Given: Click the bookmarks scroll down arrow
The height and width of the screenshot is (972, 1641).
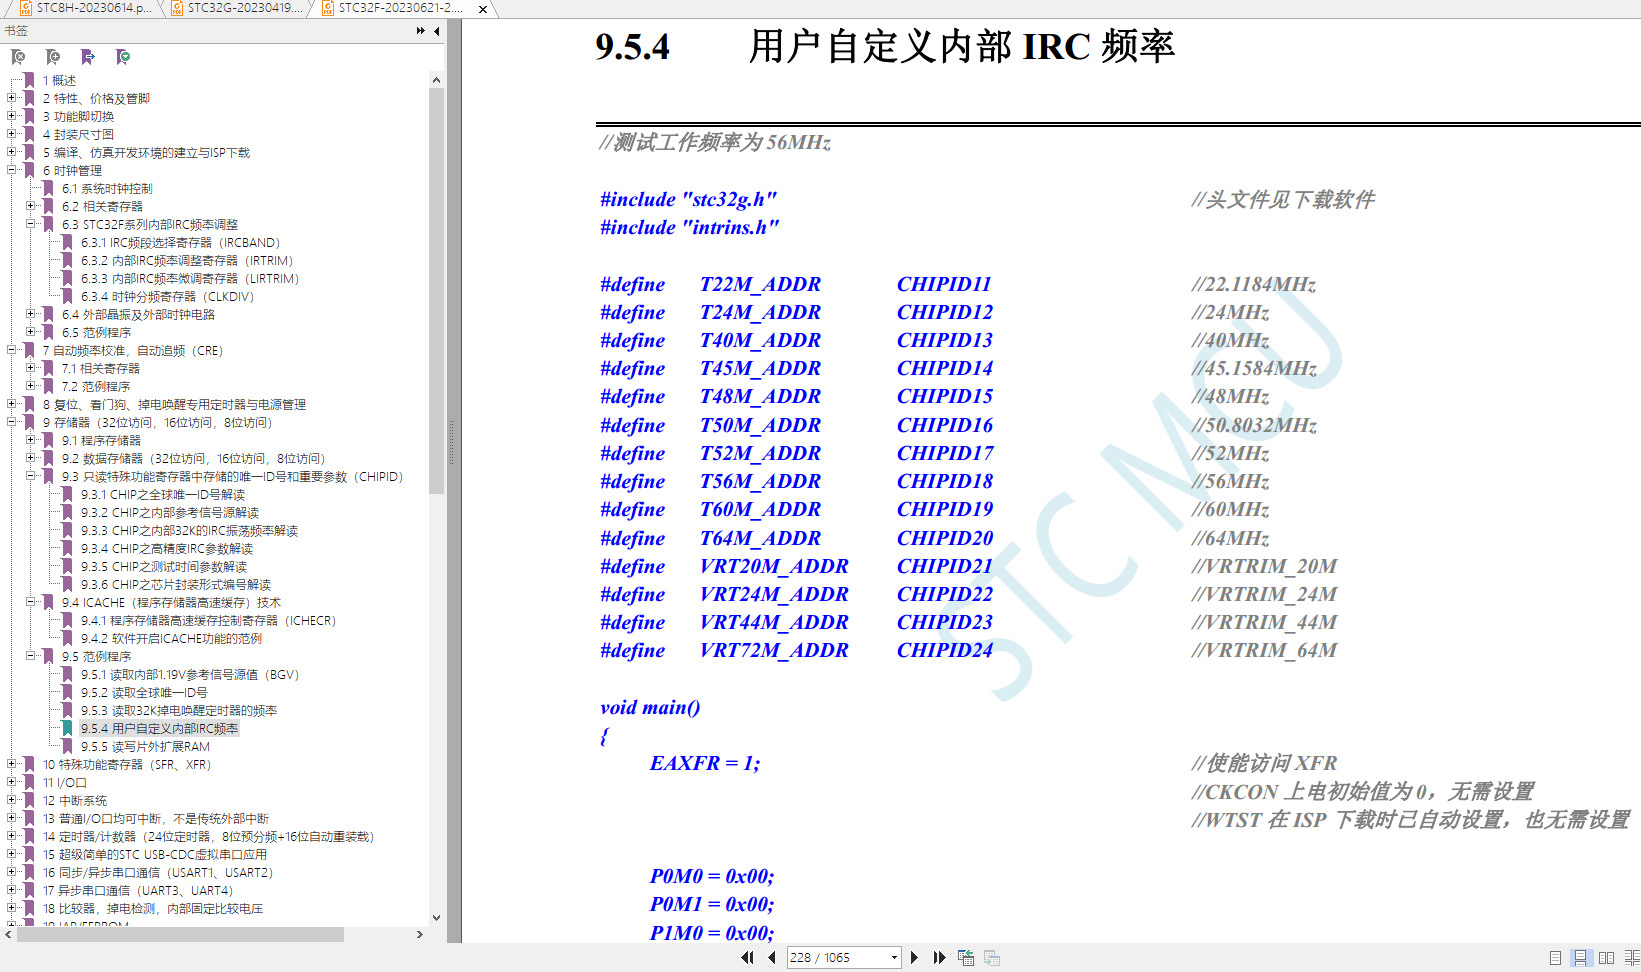Looking at the screenshot, I should tap(436, 917).
